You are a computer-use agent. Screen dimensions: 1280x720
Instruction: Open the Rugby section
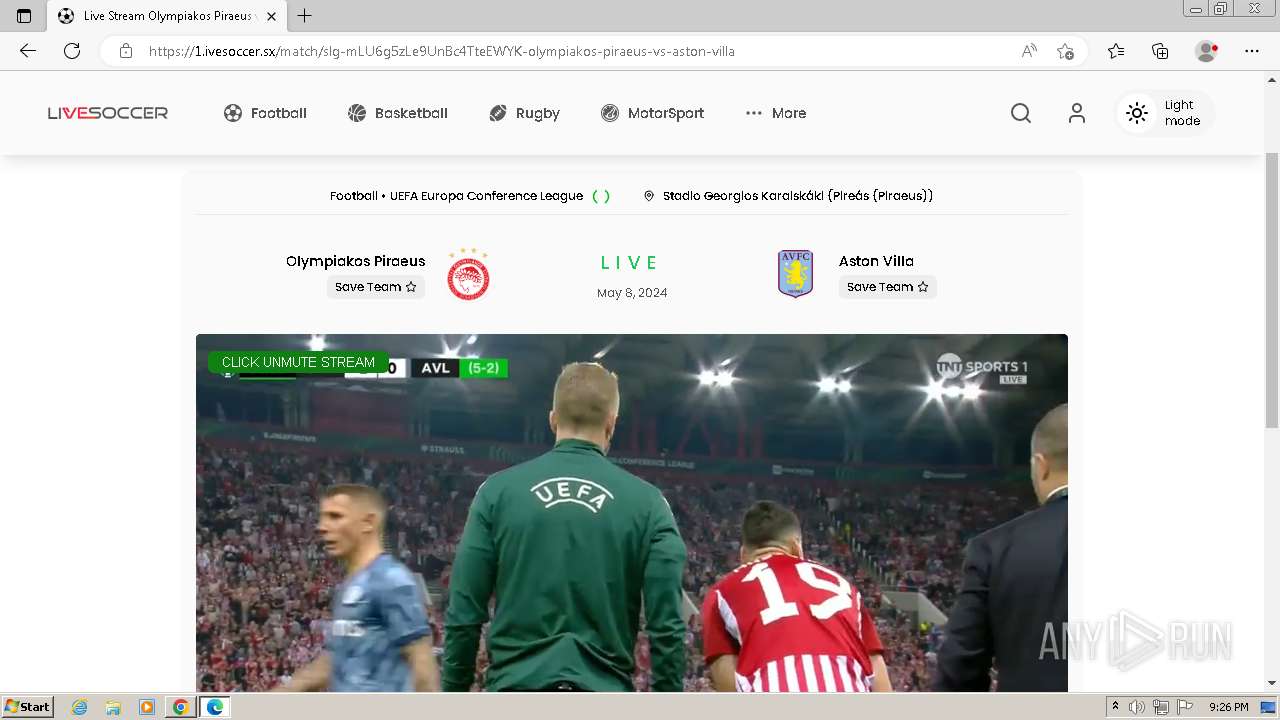point(524,113)
